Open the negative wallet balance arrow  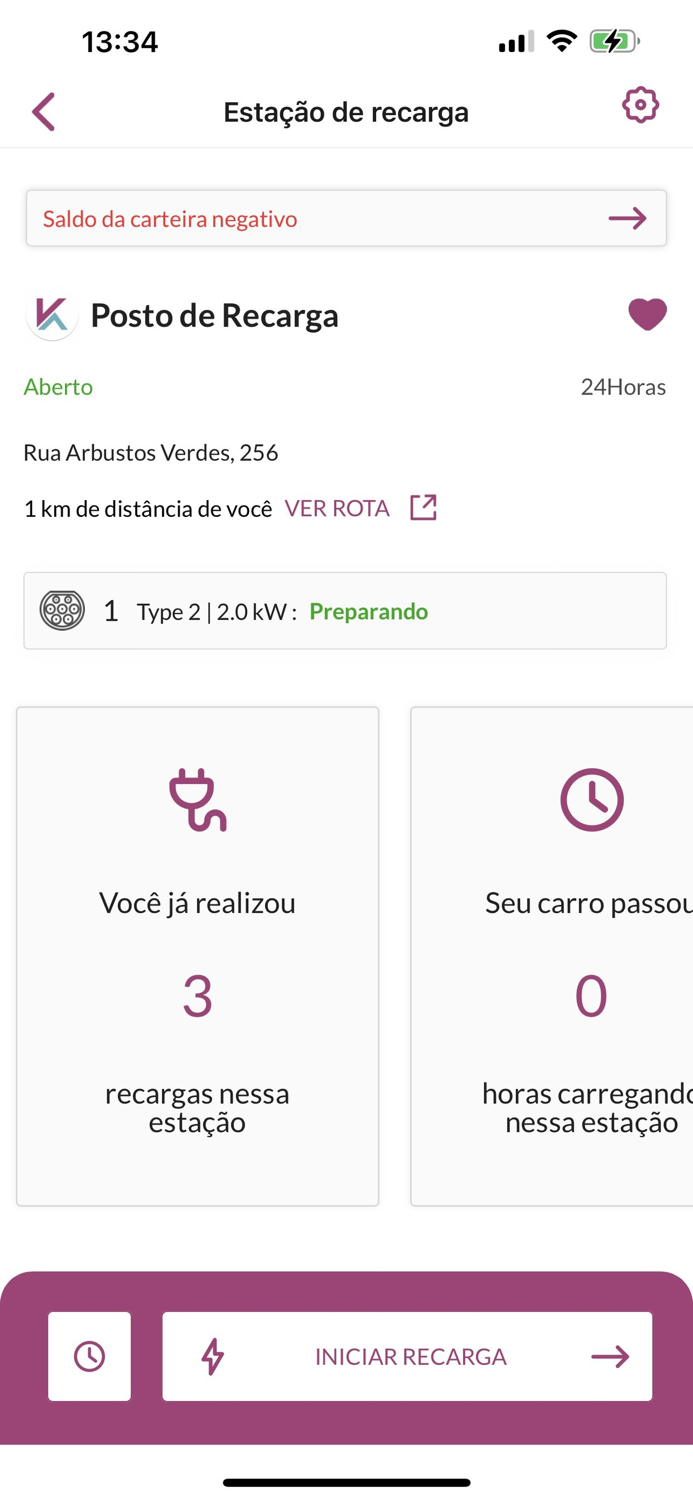point(627,218)
